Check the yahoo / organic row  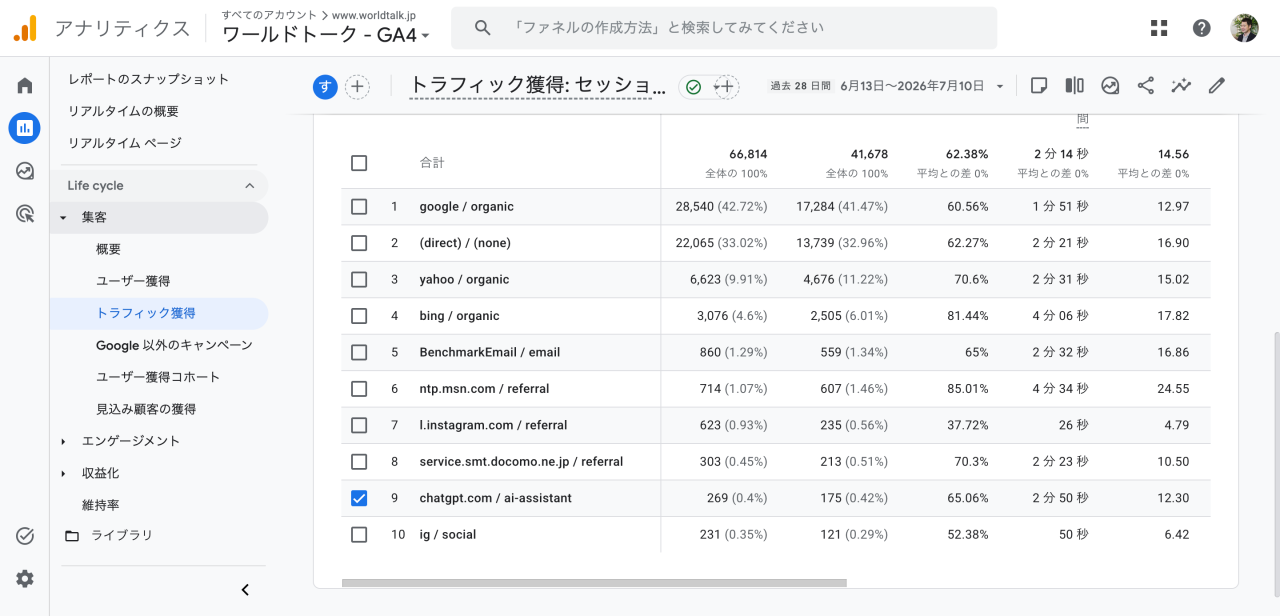point(359,280)
